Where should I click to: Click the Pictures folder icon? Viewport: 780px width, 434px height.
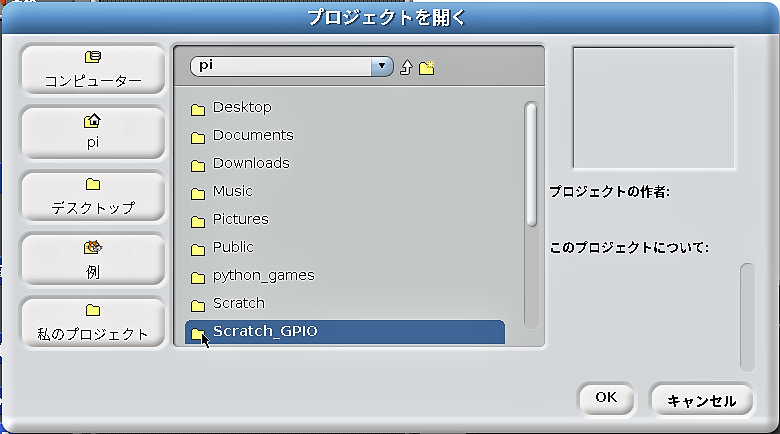click(x=198, y=221)
